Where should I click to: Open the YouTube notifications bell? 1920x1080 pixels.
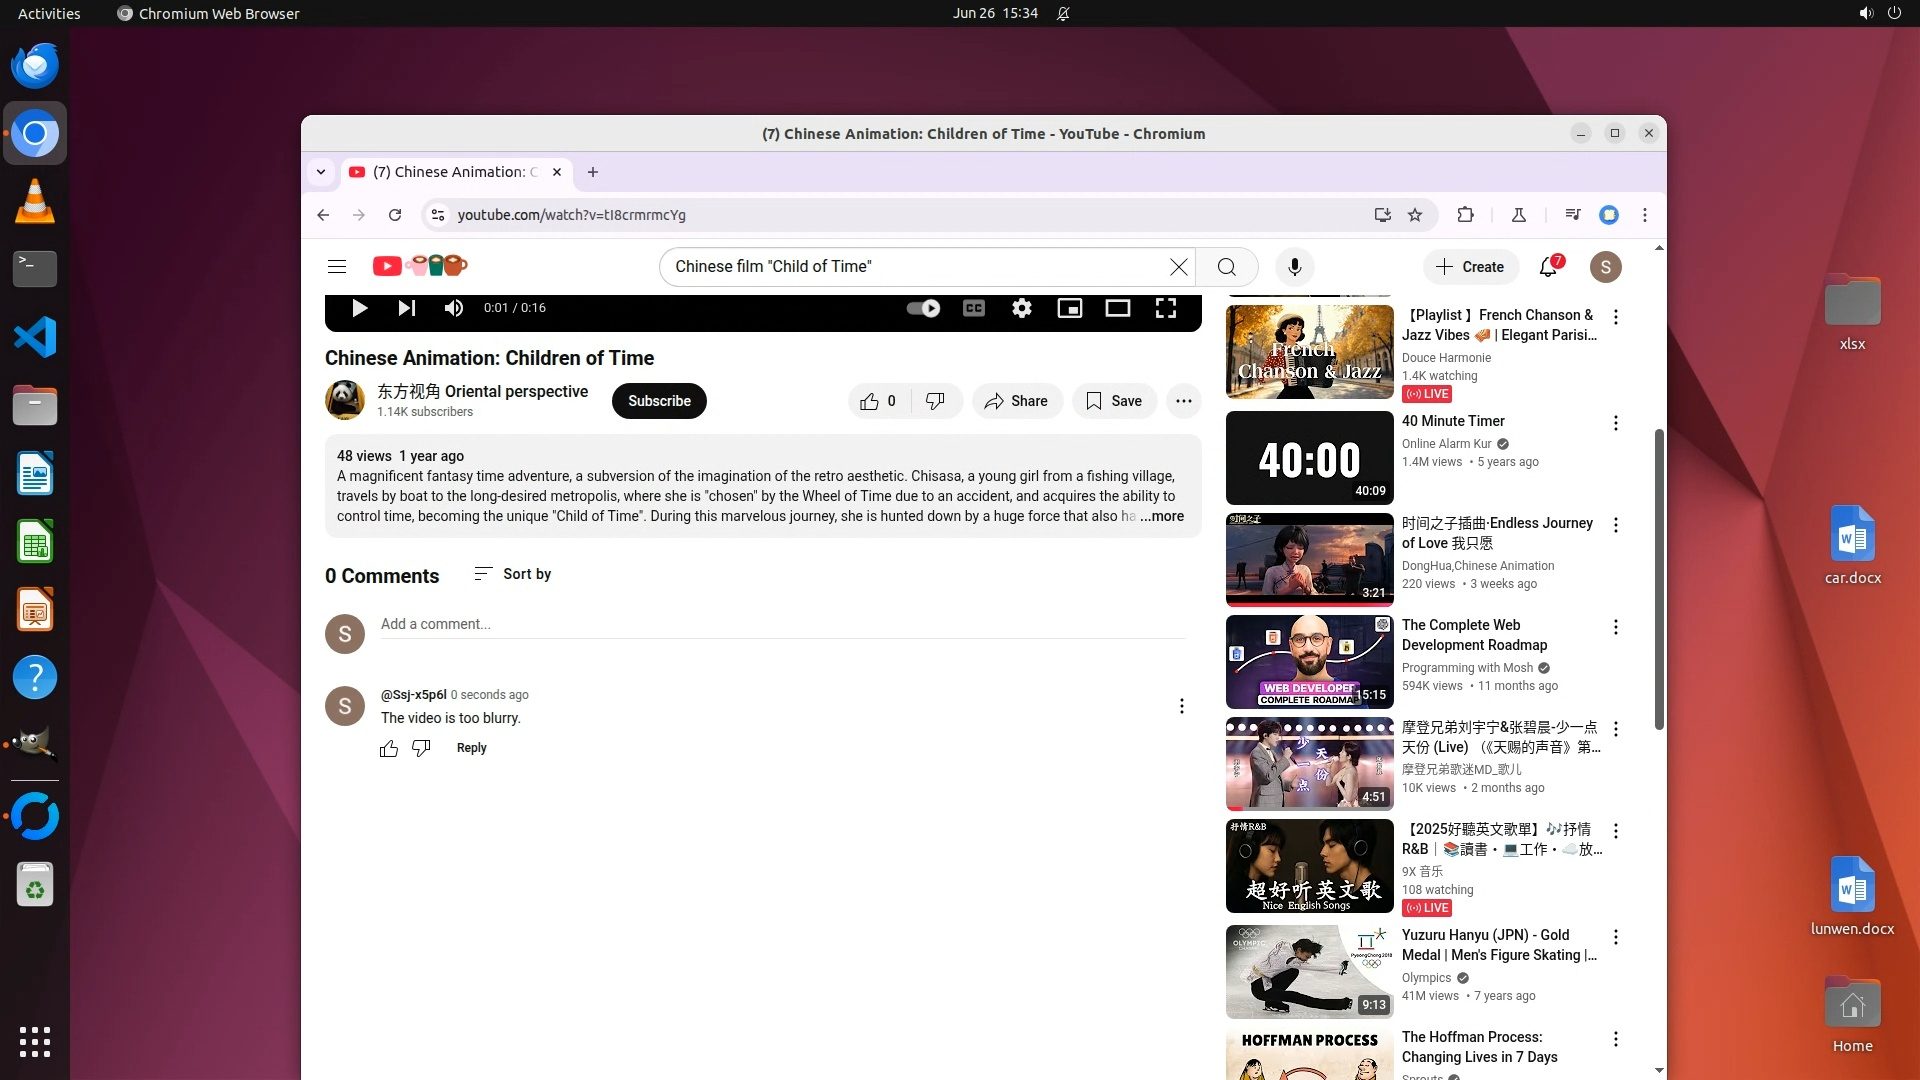1548,267
